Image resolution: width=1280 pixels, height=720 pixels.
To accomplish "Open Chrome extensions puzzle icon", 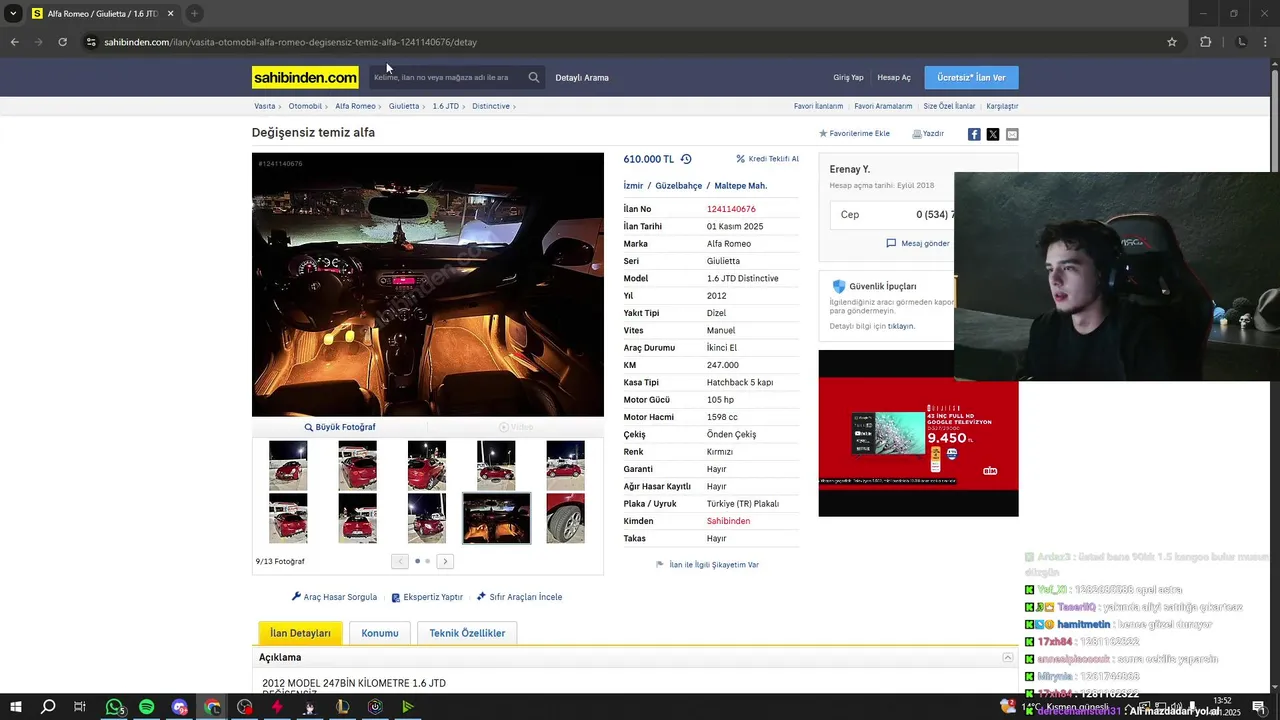I will (x=1205, y=42).
